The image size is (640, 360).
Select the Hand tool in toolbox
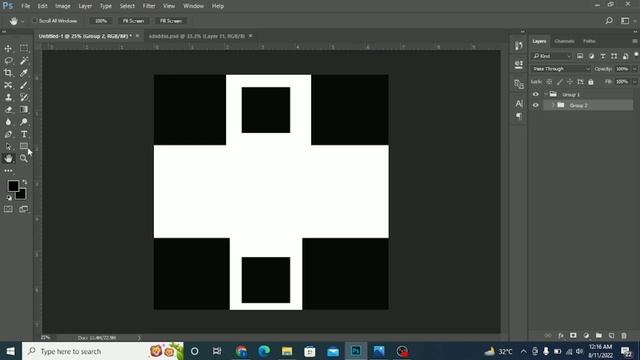(8, 158)
